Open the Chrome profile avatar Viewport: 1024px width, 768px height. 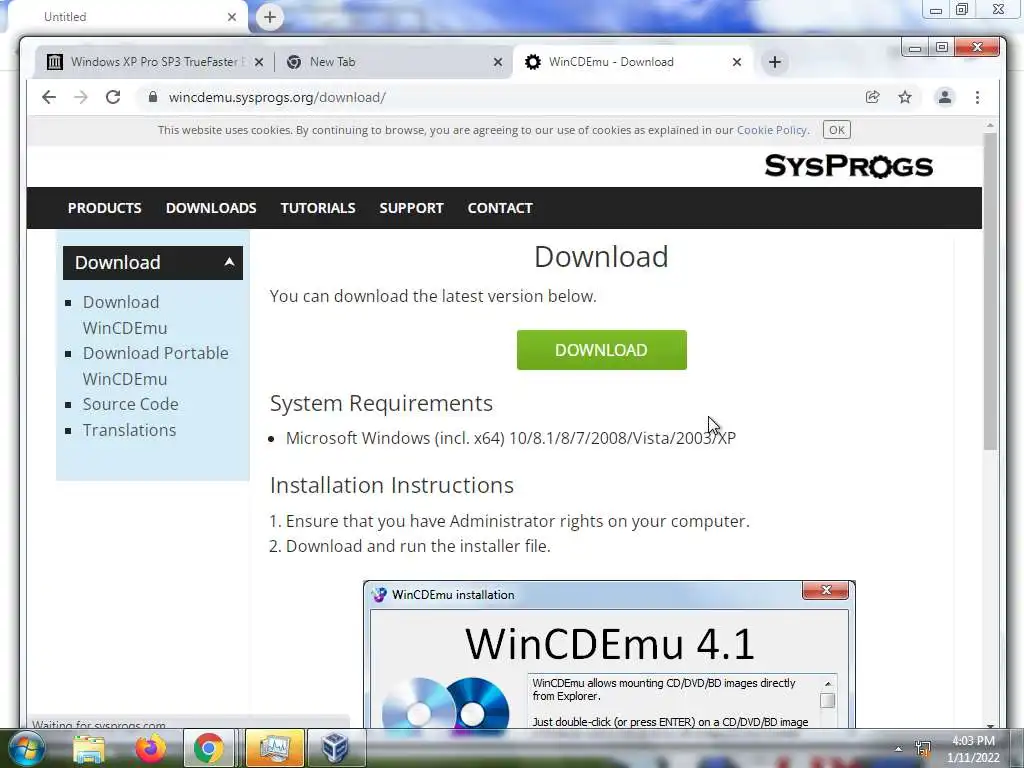tap(944, 97)
